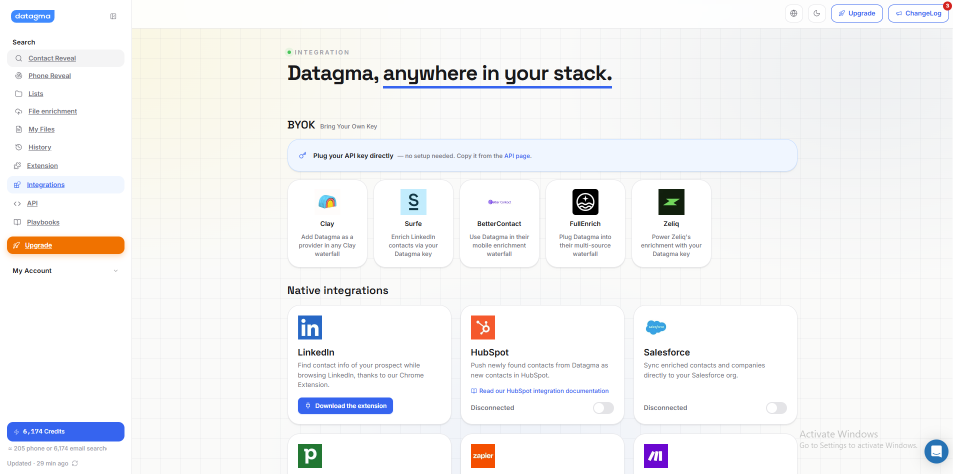The image size is (953, 474).
Task: Toggle the Salesforce connection switch
Action: 776,408
